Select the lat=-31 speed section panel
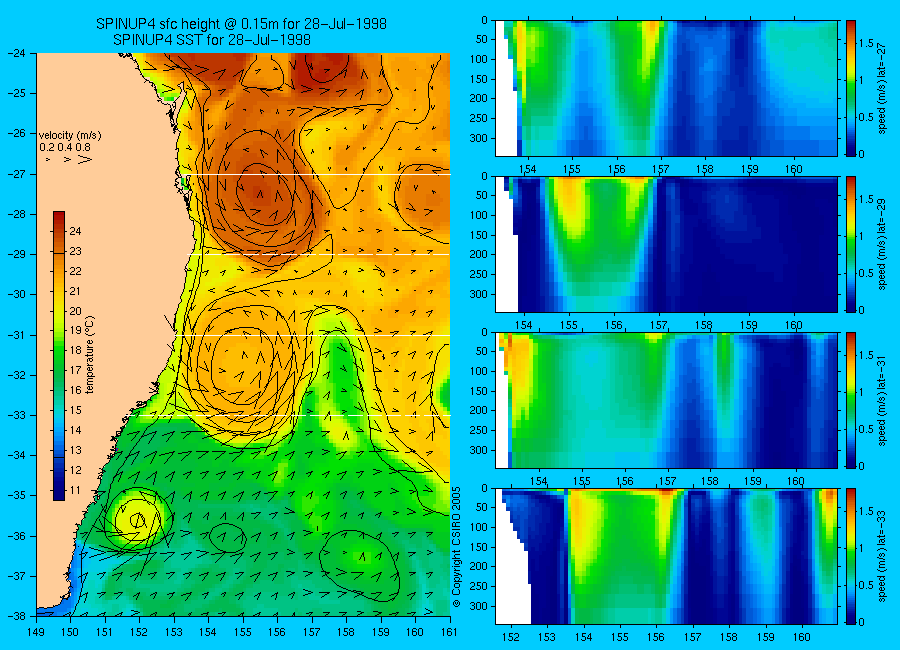900x650 pixels. (666, 400)
